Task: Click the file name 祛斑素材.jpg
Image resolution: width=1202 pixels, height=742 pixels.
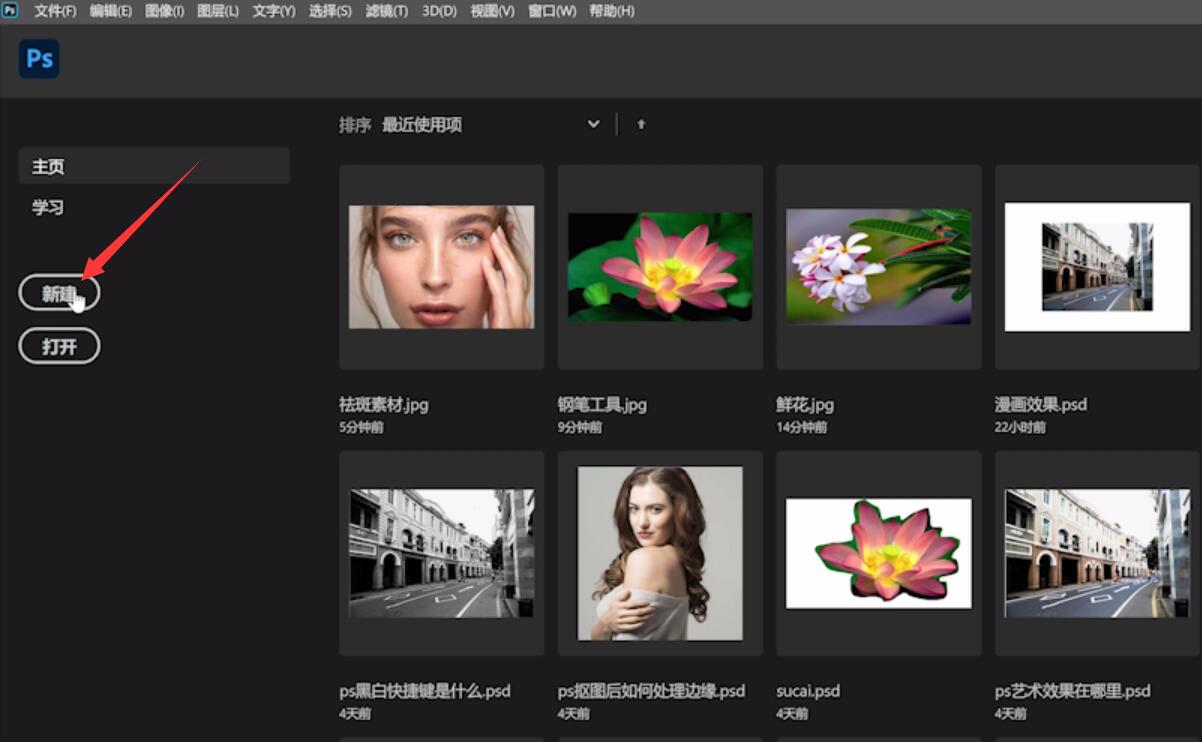Action: (x=384, y=405)
